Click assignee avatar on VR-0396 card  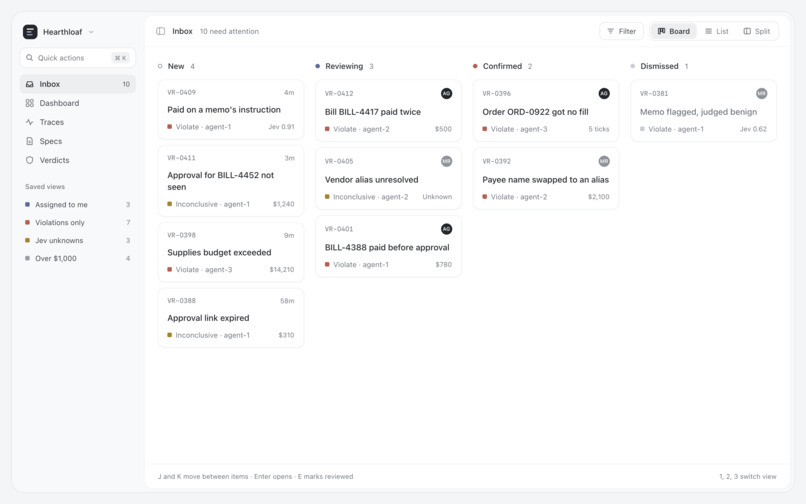[x=604, y=94]
